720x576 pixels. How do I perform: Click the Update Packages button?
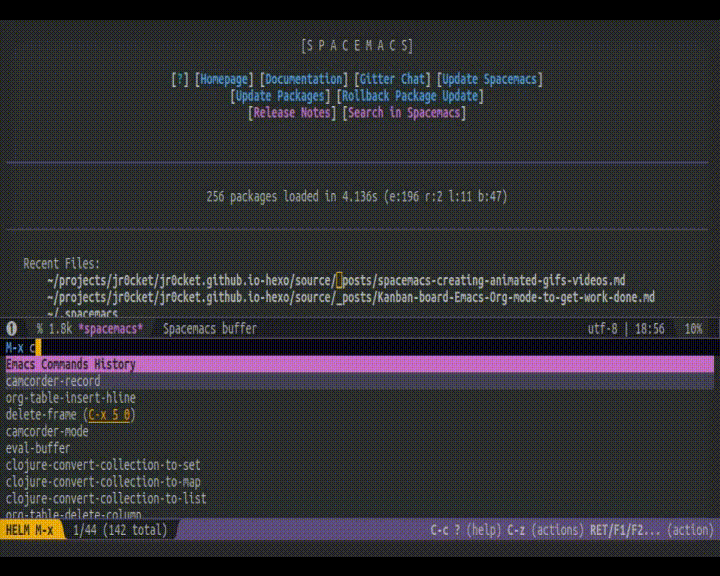click(280, 96)
